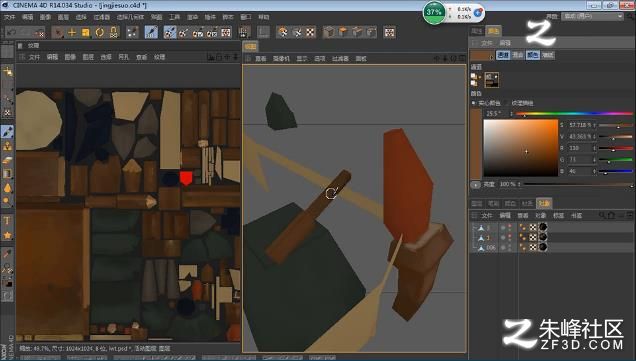Open 标签 menu in object manager
Screen dimensions: 636x361
[x=559, y=215]
